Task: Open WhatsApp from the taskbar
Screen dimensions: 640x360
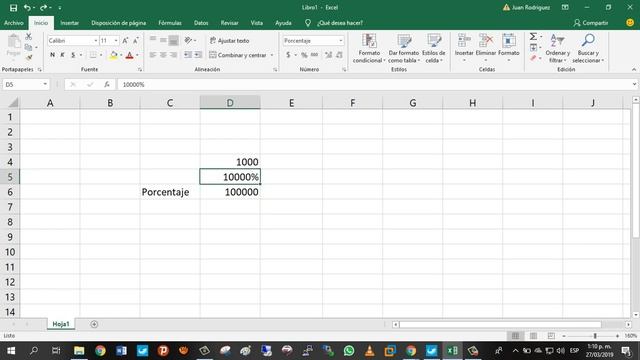Action: coord(349,351)
